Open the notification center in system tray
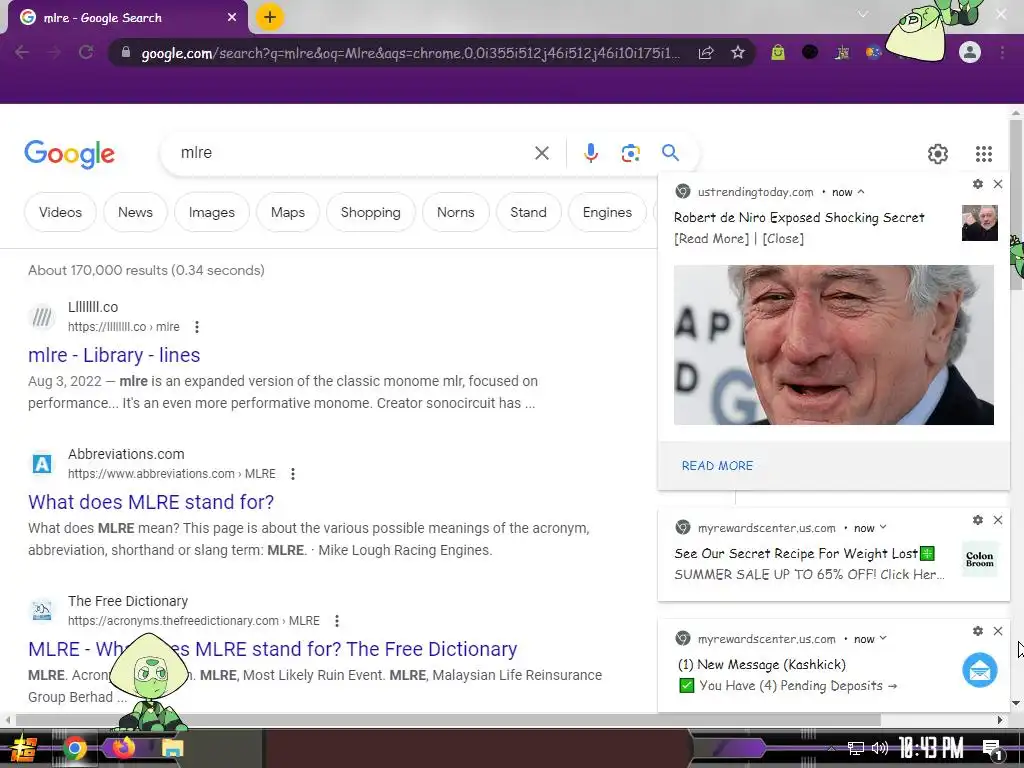 (993, 749)
